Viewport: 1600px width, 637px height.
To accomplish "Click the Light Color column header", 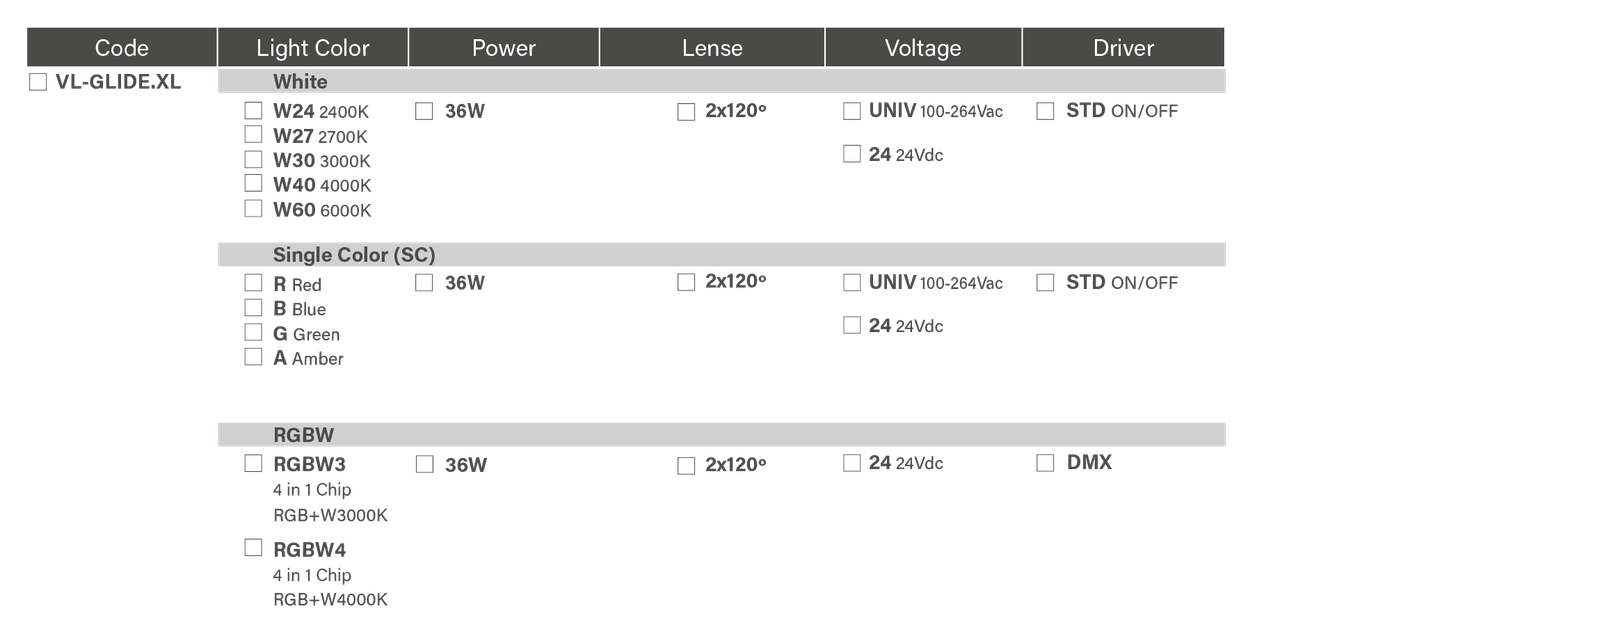I will point(313,48).
